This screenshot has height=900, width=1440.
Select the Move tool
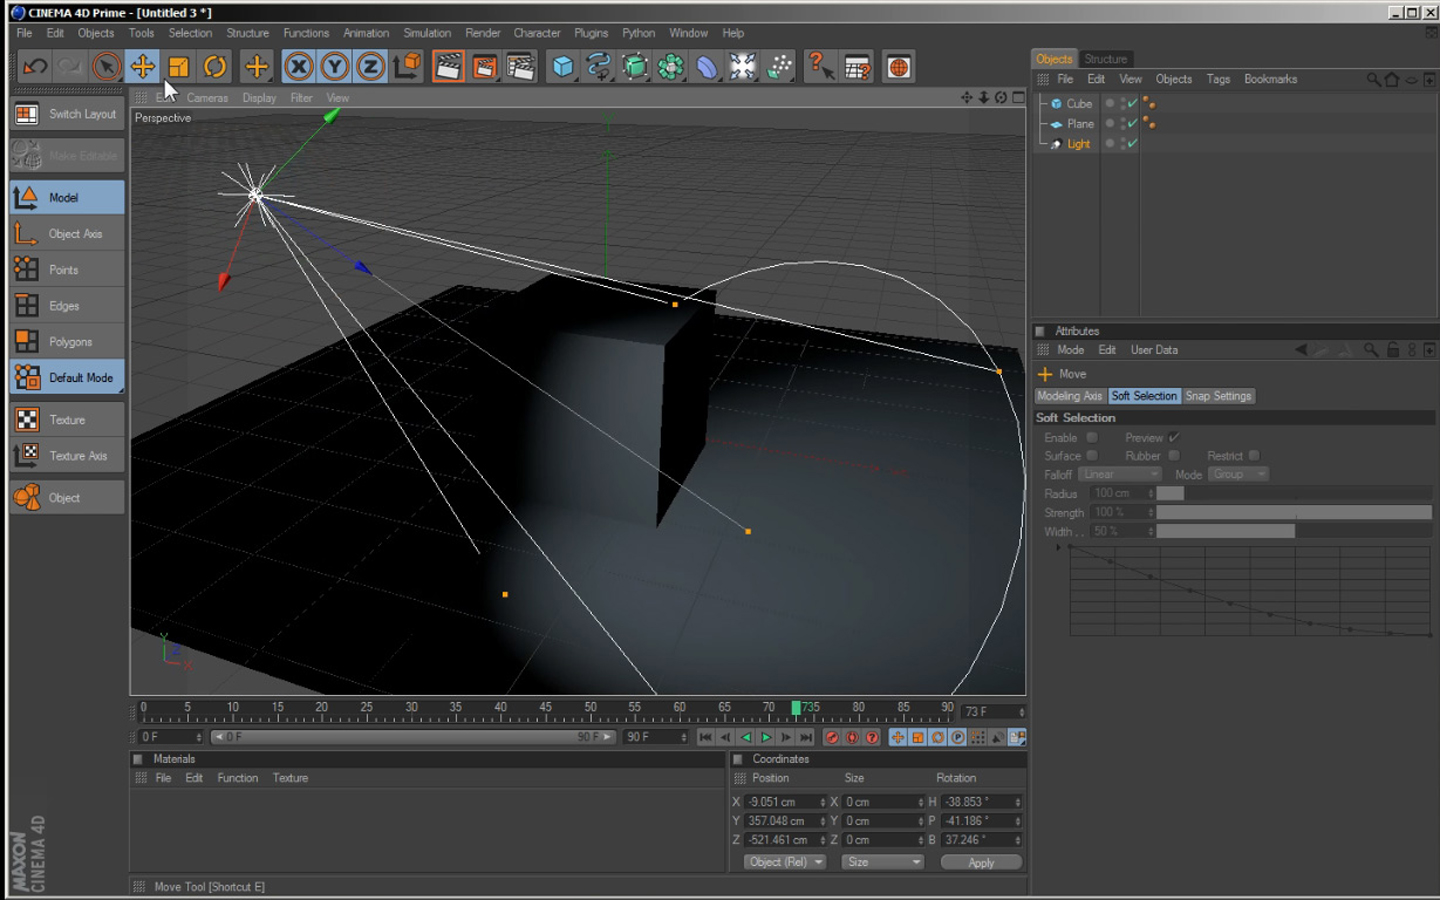[143, 66]
